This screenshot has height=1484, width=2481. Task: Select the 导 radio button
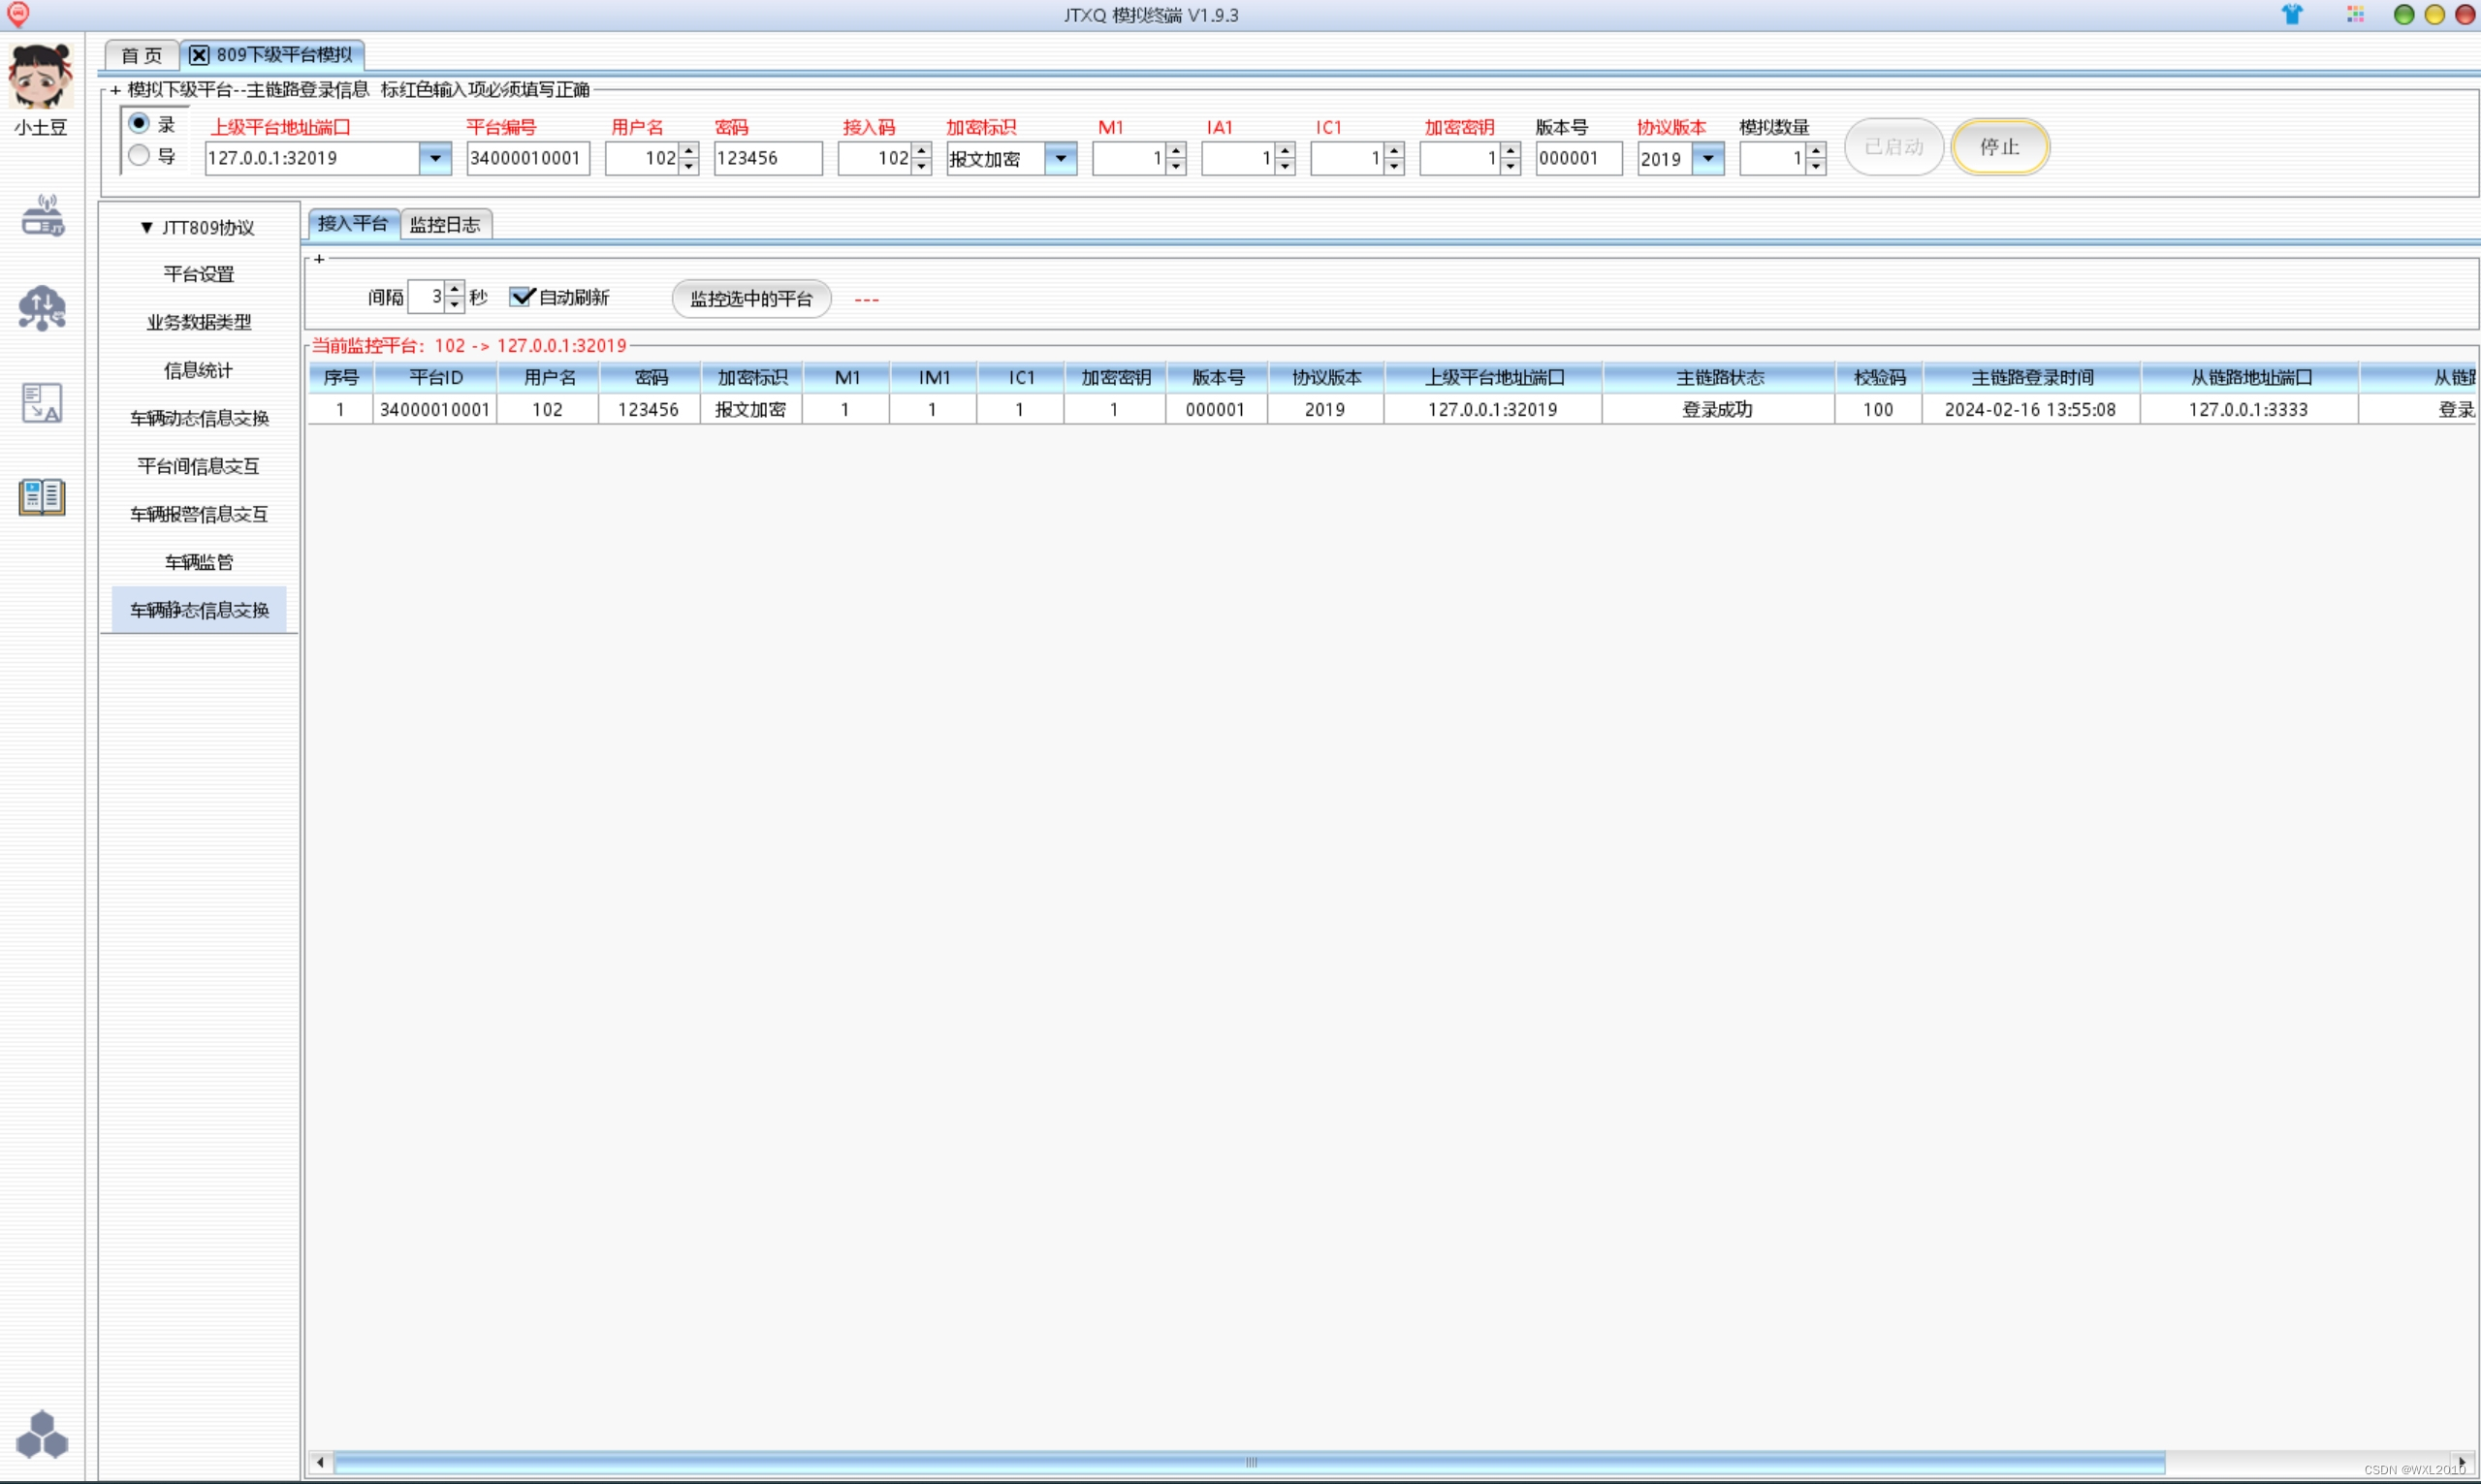tap(139, 155)
